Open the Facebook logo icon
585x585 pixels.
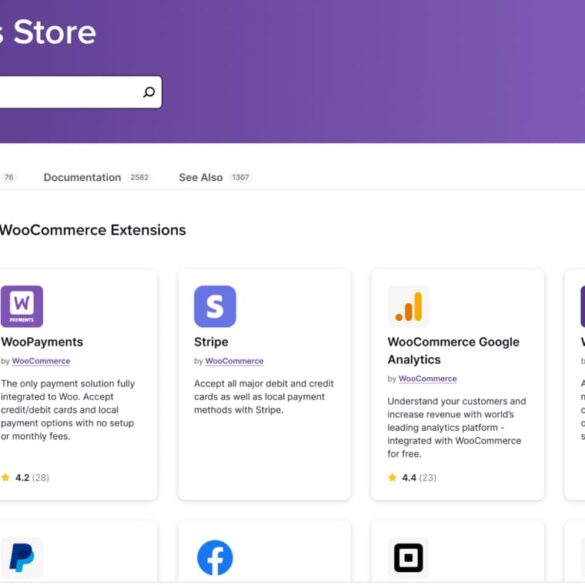click(x=215, y=558)
